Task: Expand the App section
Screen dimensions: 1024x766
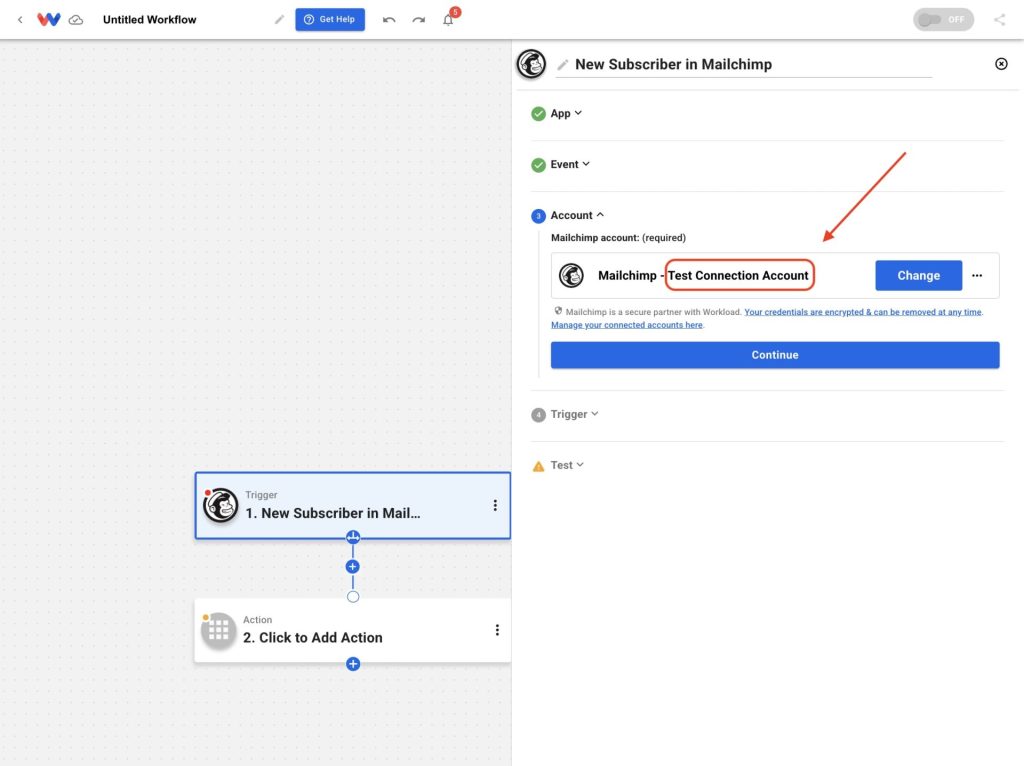Action: 566,113
